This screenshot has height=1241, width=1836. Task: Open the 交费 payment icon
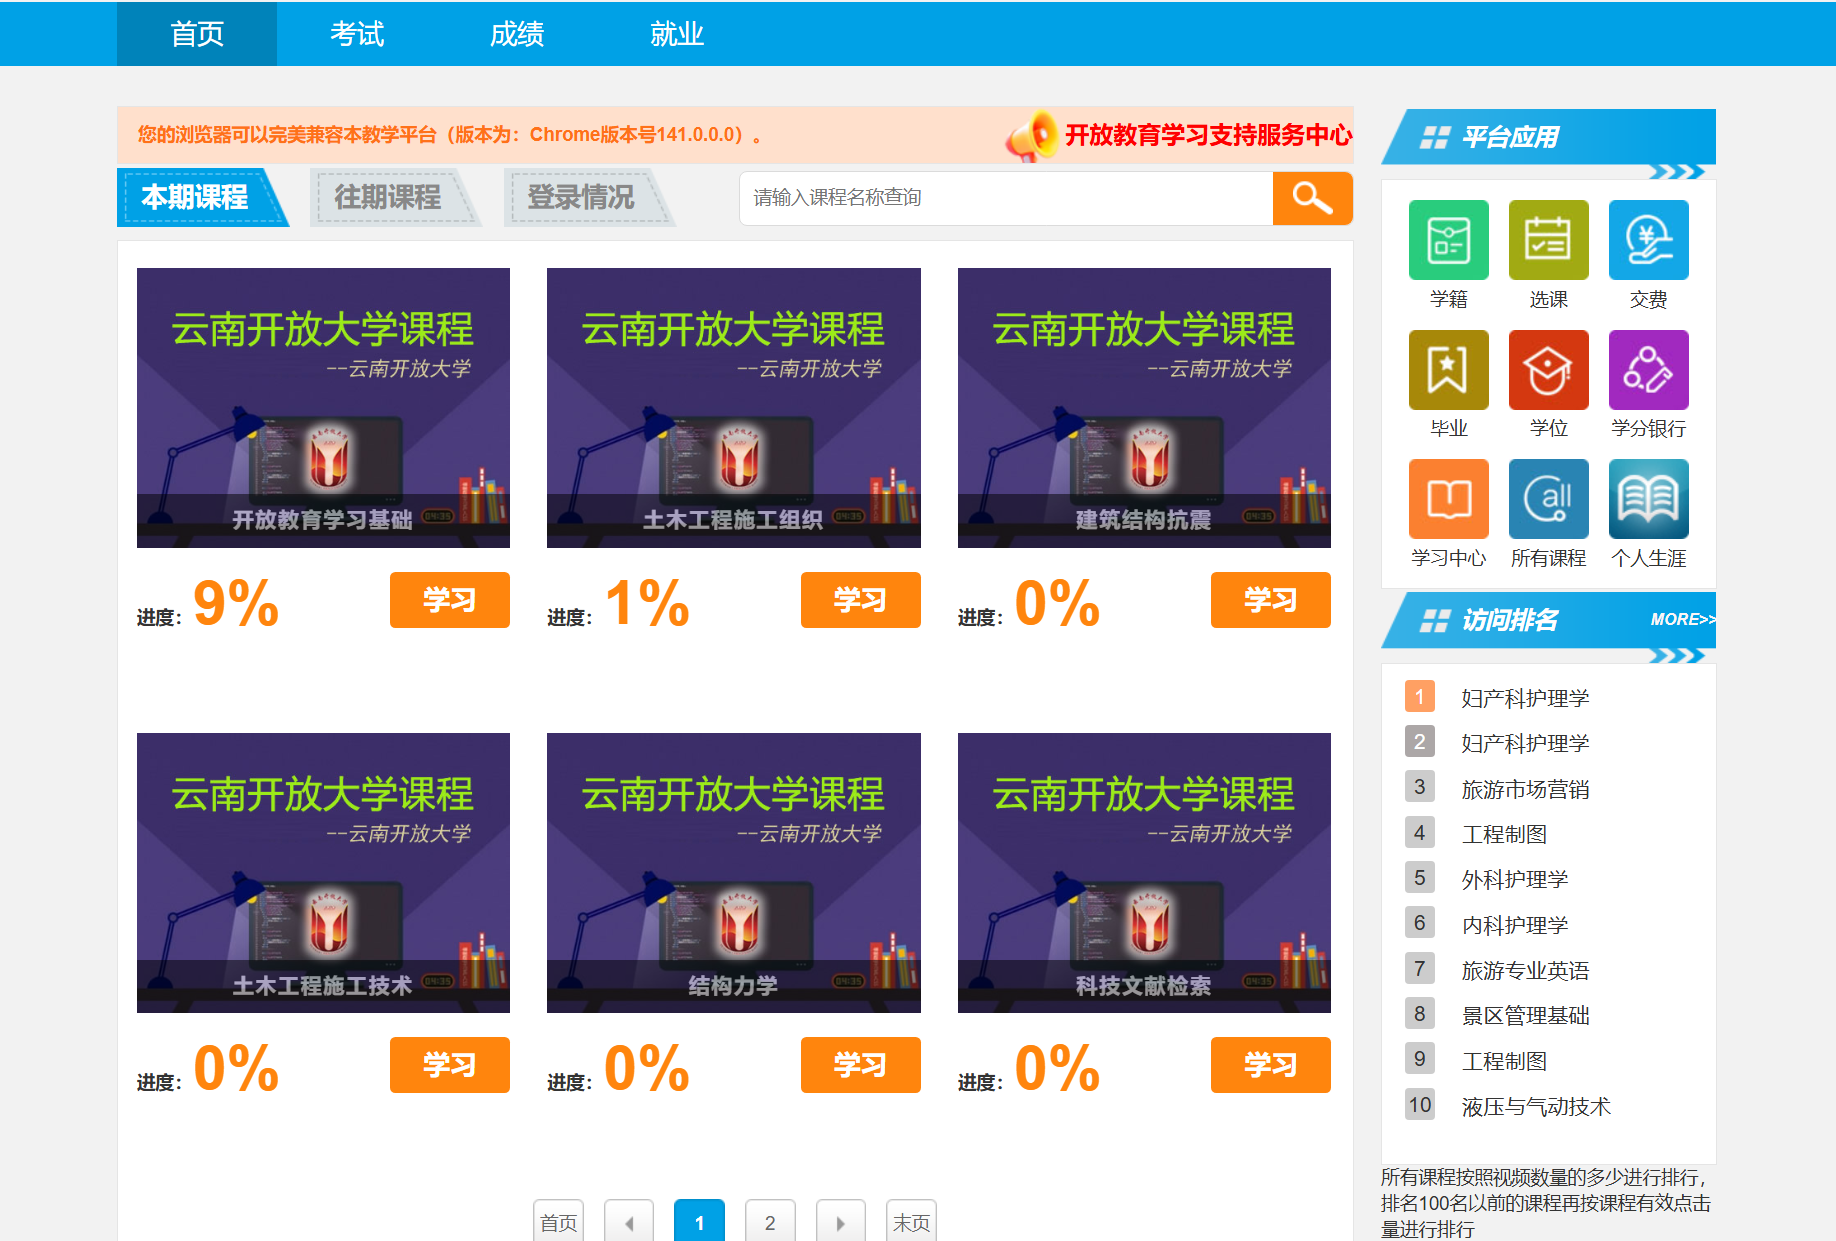coord(1648,241)
